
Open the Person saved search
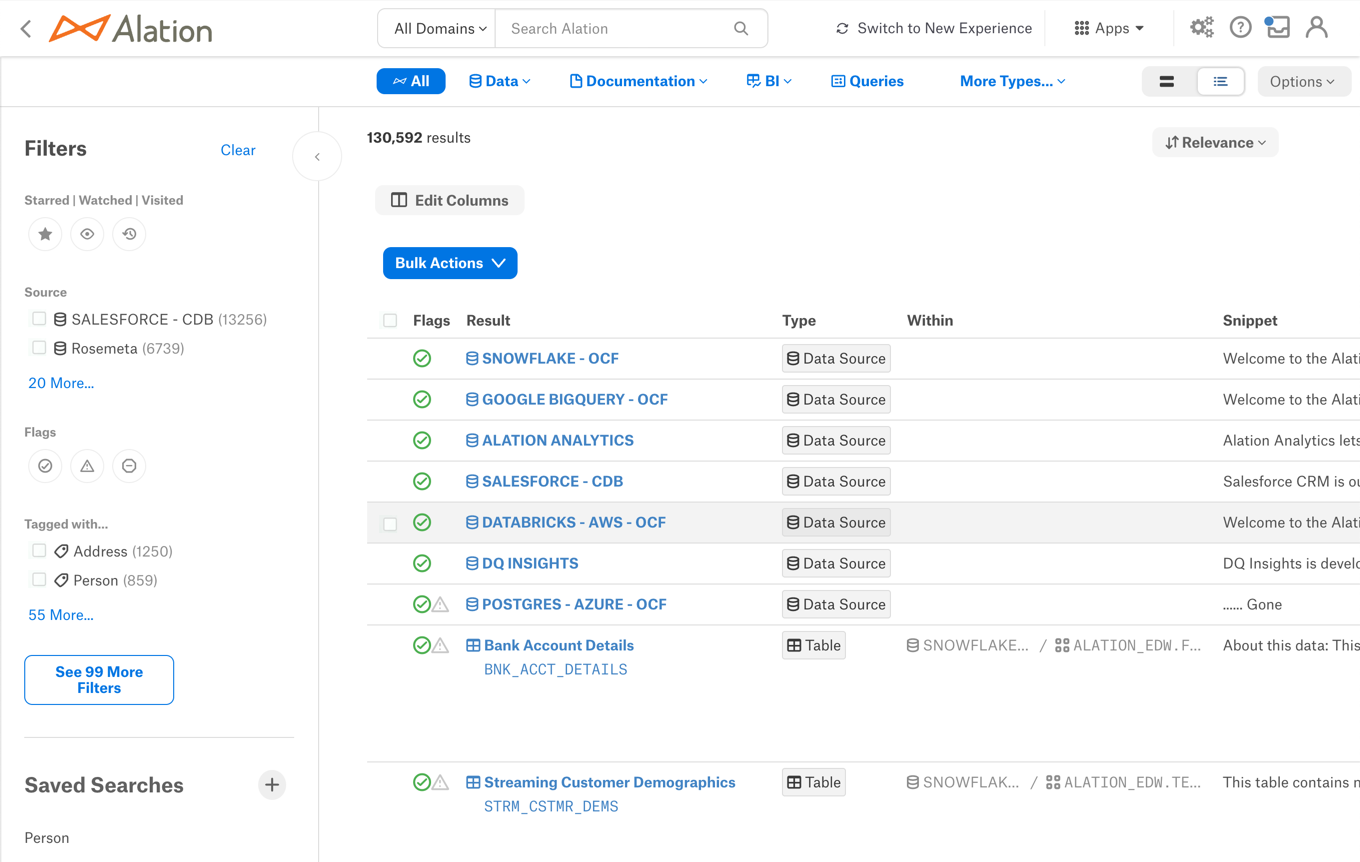click(x=47, y=838)
